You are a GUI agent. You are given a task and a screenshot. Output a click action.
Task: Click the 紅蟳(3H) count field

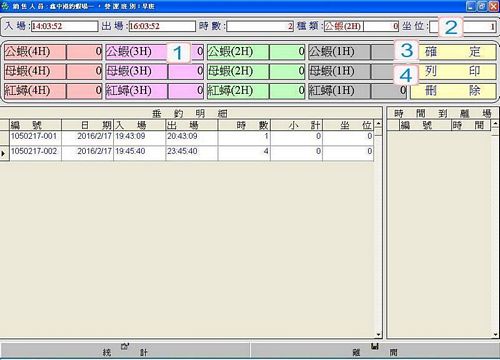[186, 91]
